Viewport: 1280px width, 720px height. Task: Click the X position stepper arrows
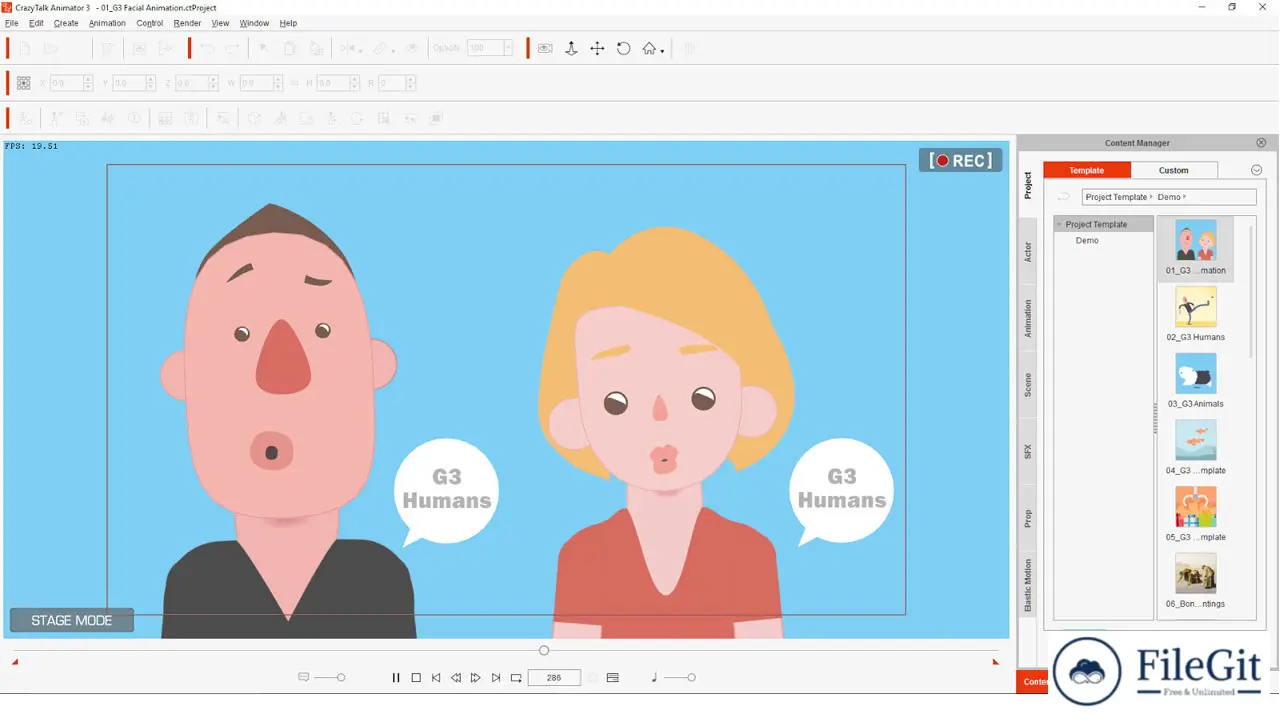(88, 83)
